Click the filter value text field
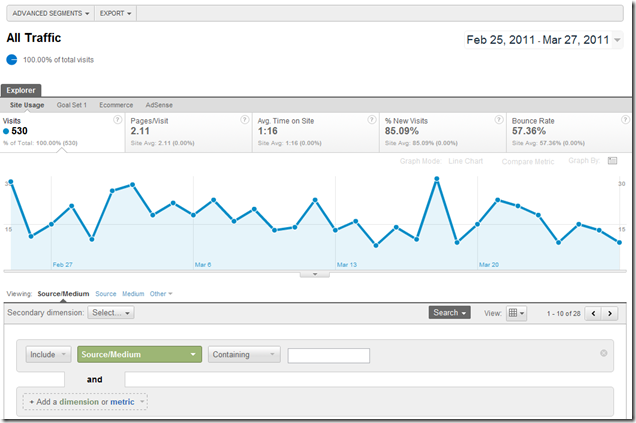The image size is (636, 423). (329, 356)
